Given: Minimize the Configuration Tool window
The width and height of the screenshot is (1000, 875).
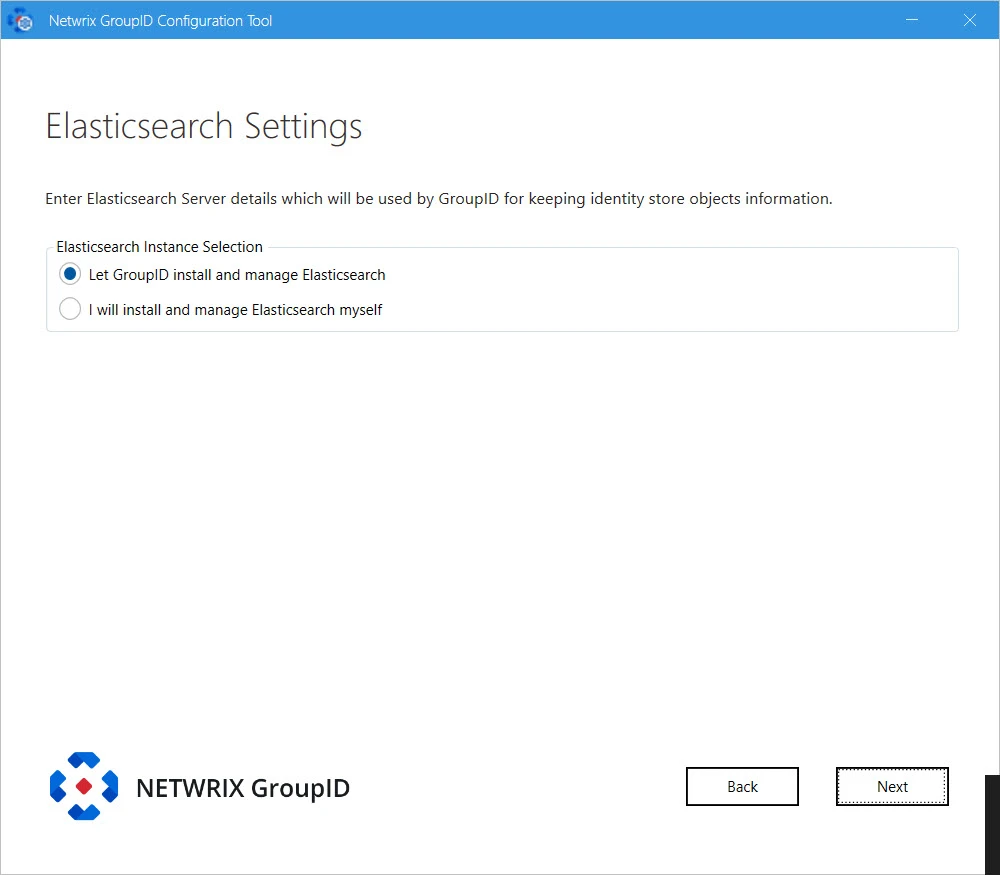Looking at the screenshot, I should coord(912,20).
